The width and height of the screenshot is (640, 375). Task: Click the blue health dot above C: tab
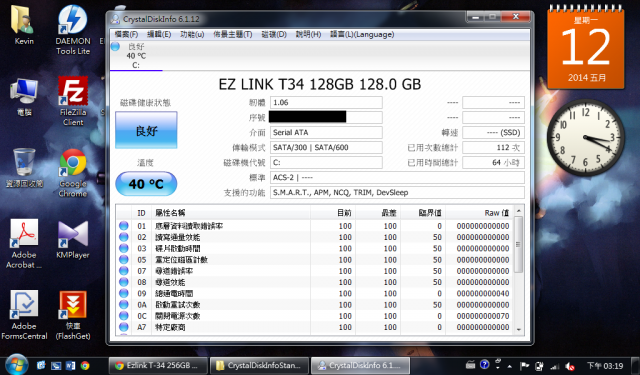pos(115,47)
